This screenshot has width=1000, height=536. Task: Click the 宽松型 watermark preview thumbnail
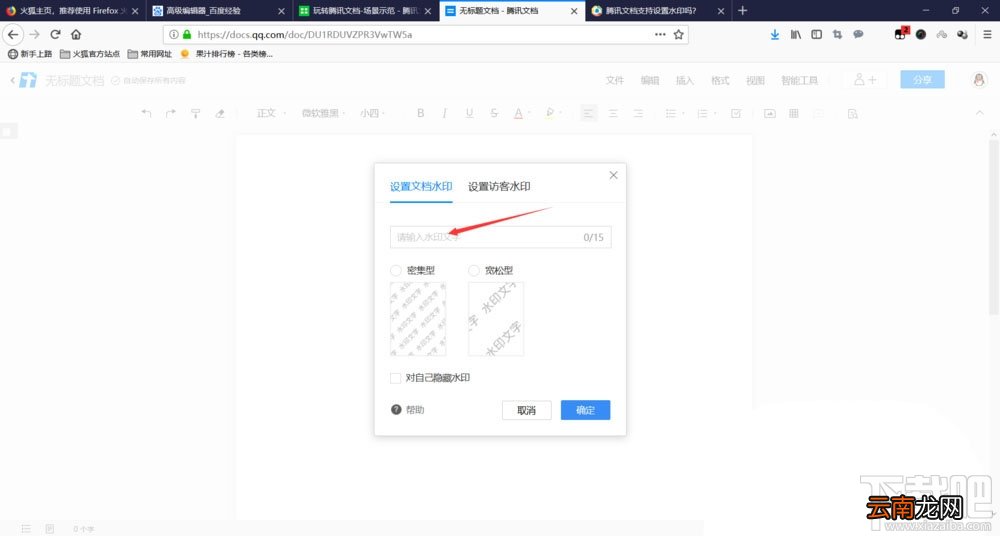(x=496, y=319)
